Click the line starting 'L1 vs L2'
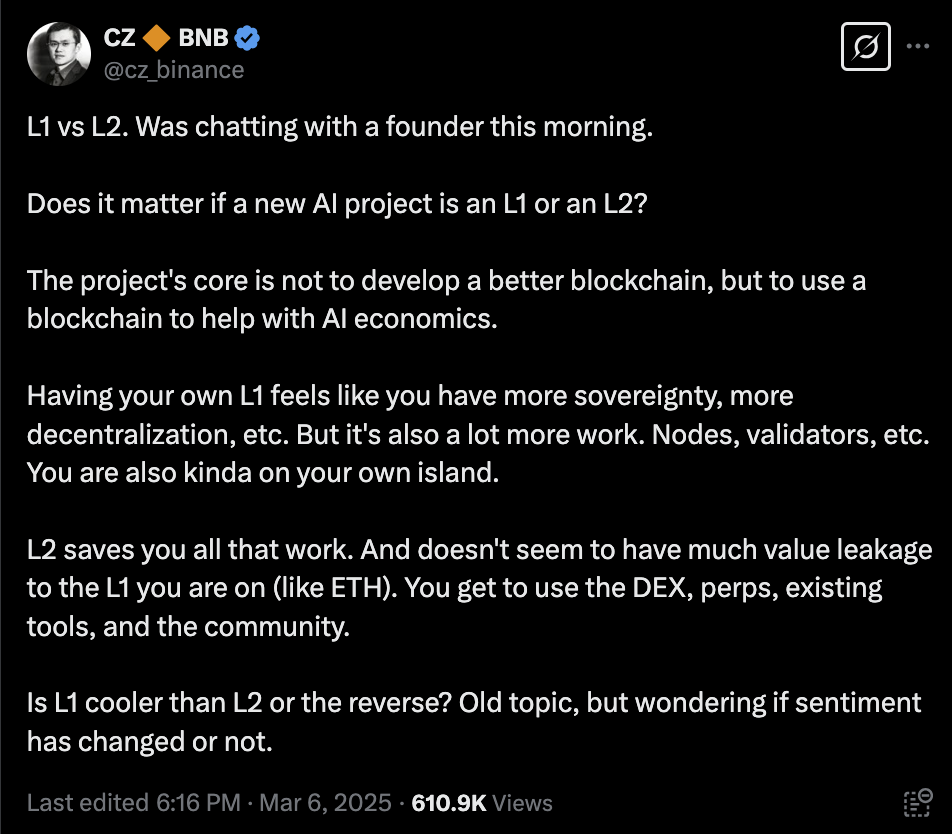Screen dimensions: 952x834 [340, 127]
